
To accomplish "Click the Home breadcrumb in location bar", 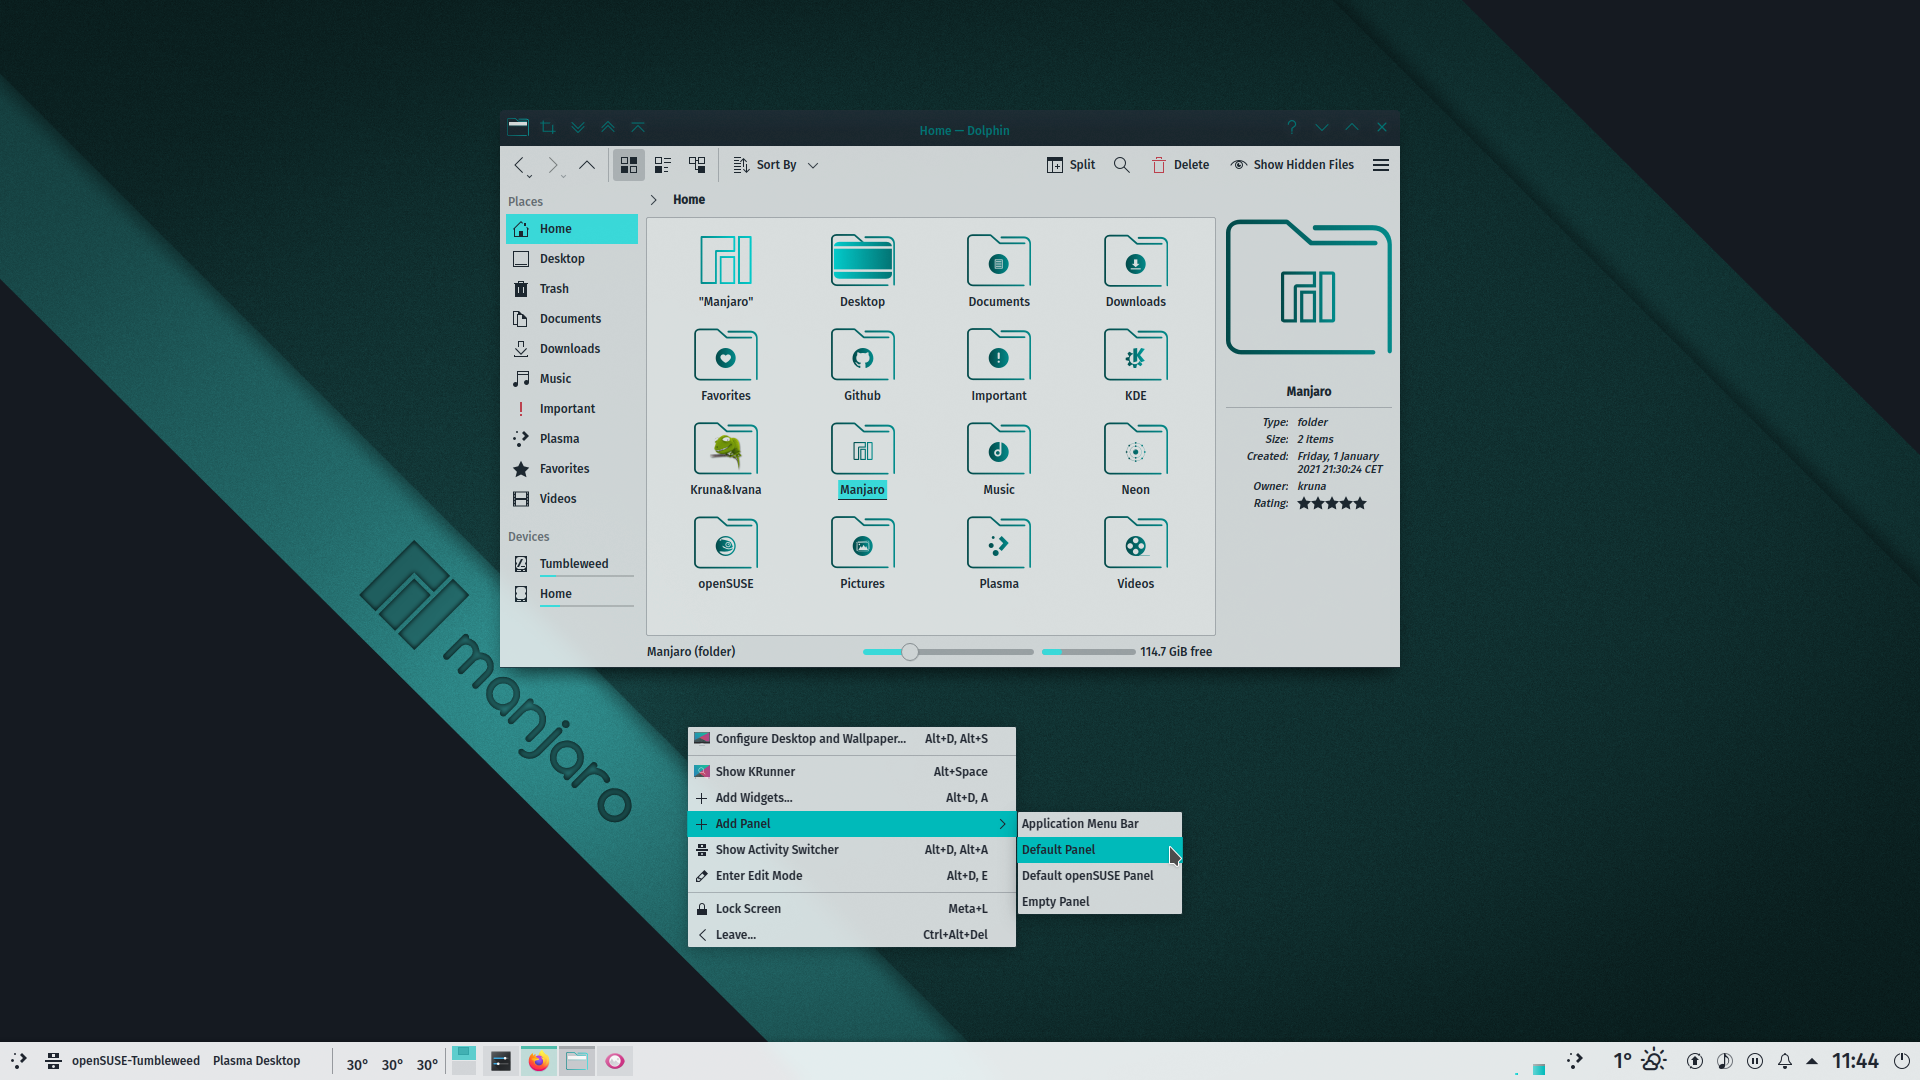I will pos(689,200).
